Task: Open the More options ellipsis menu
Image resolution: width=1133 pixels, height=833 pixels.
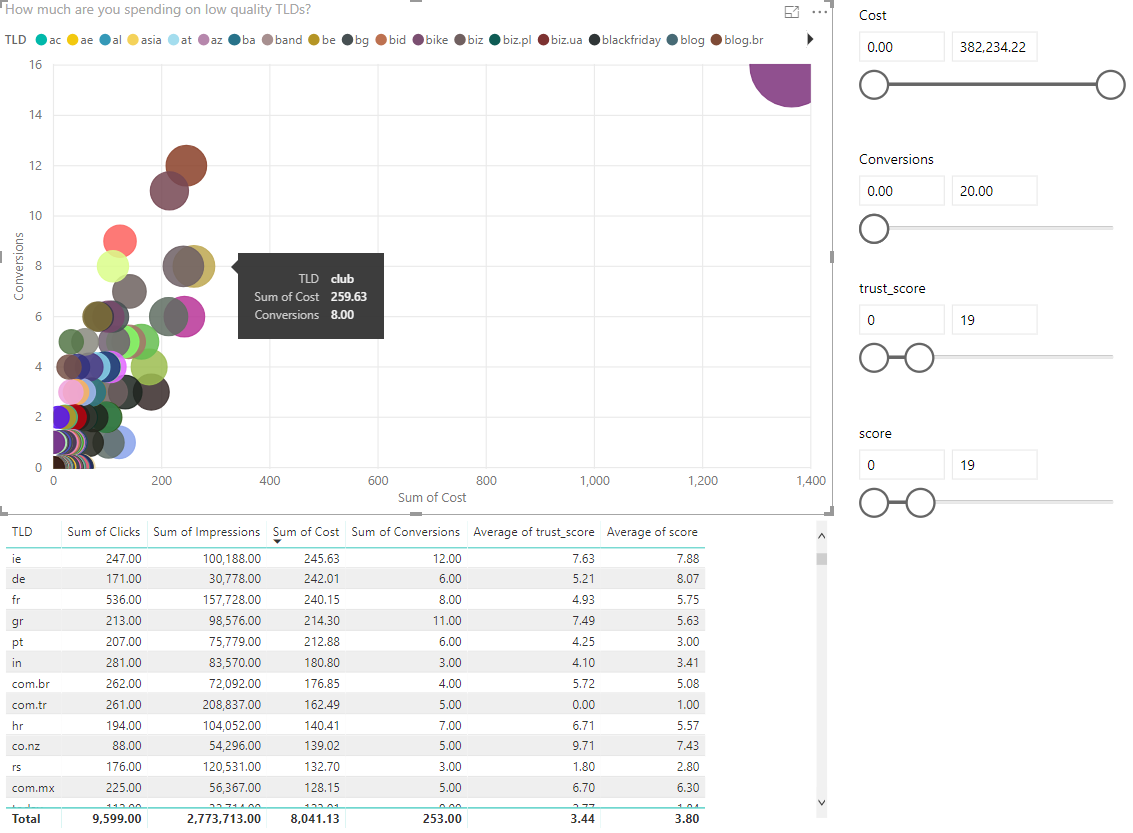Action: (821, 12)
